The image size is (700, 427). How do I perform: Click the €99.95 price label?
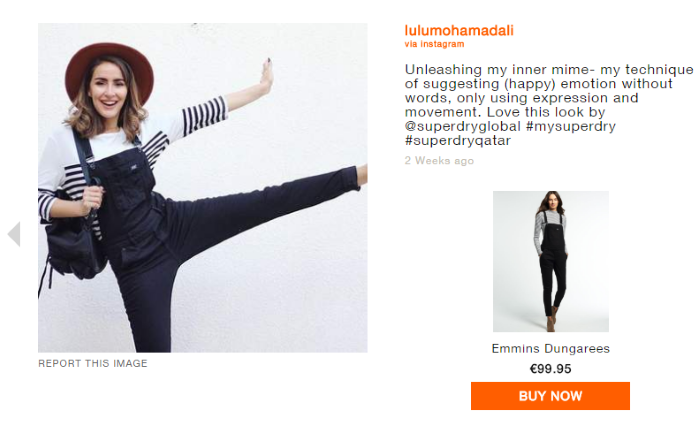pos(550,369)
